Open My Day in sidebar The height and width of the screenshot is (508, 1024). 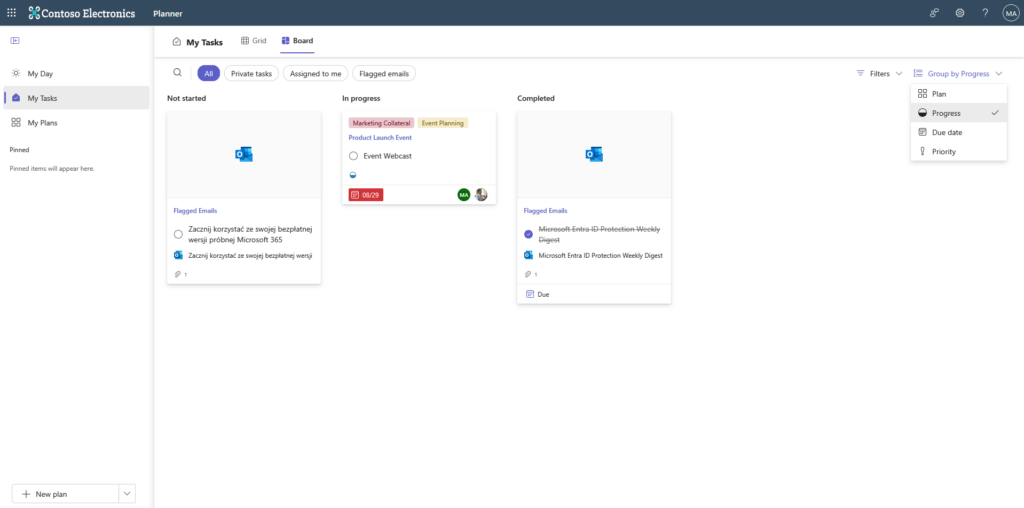(x=40, y=74)
